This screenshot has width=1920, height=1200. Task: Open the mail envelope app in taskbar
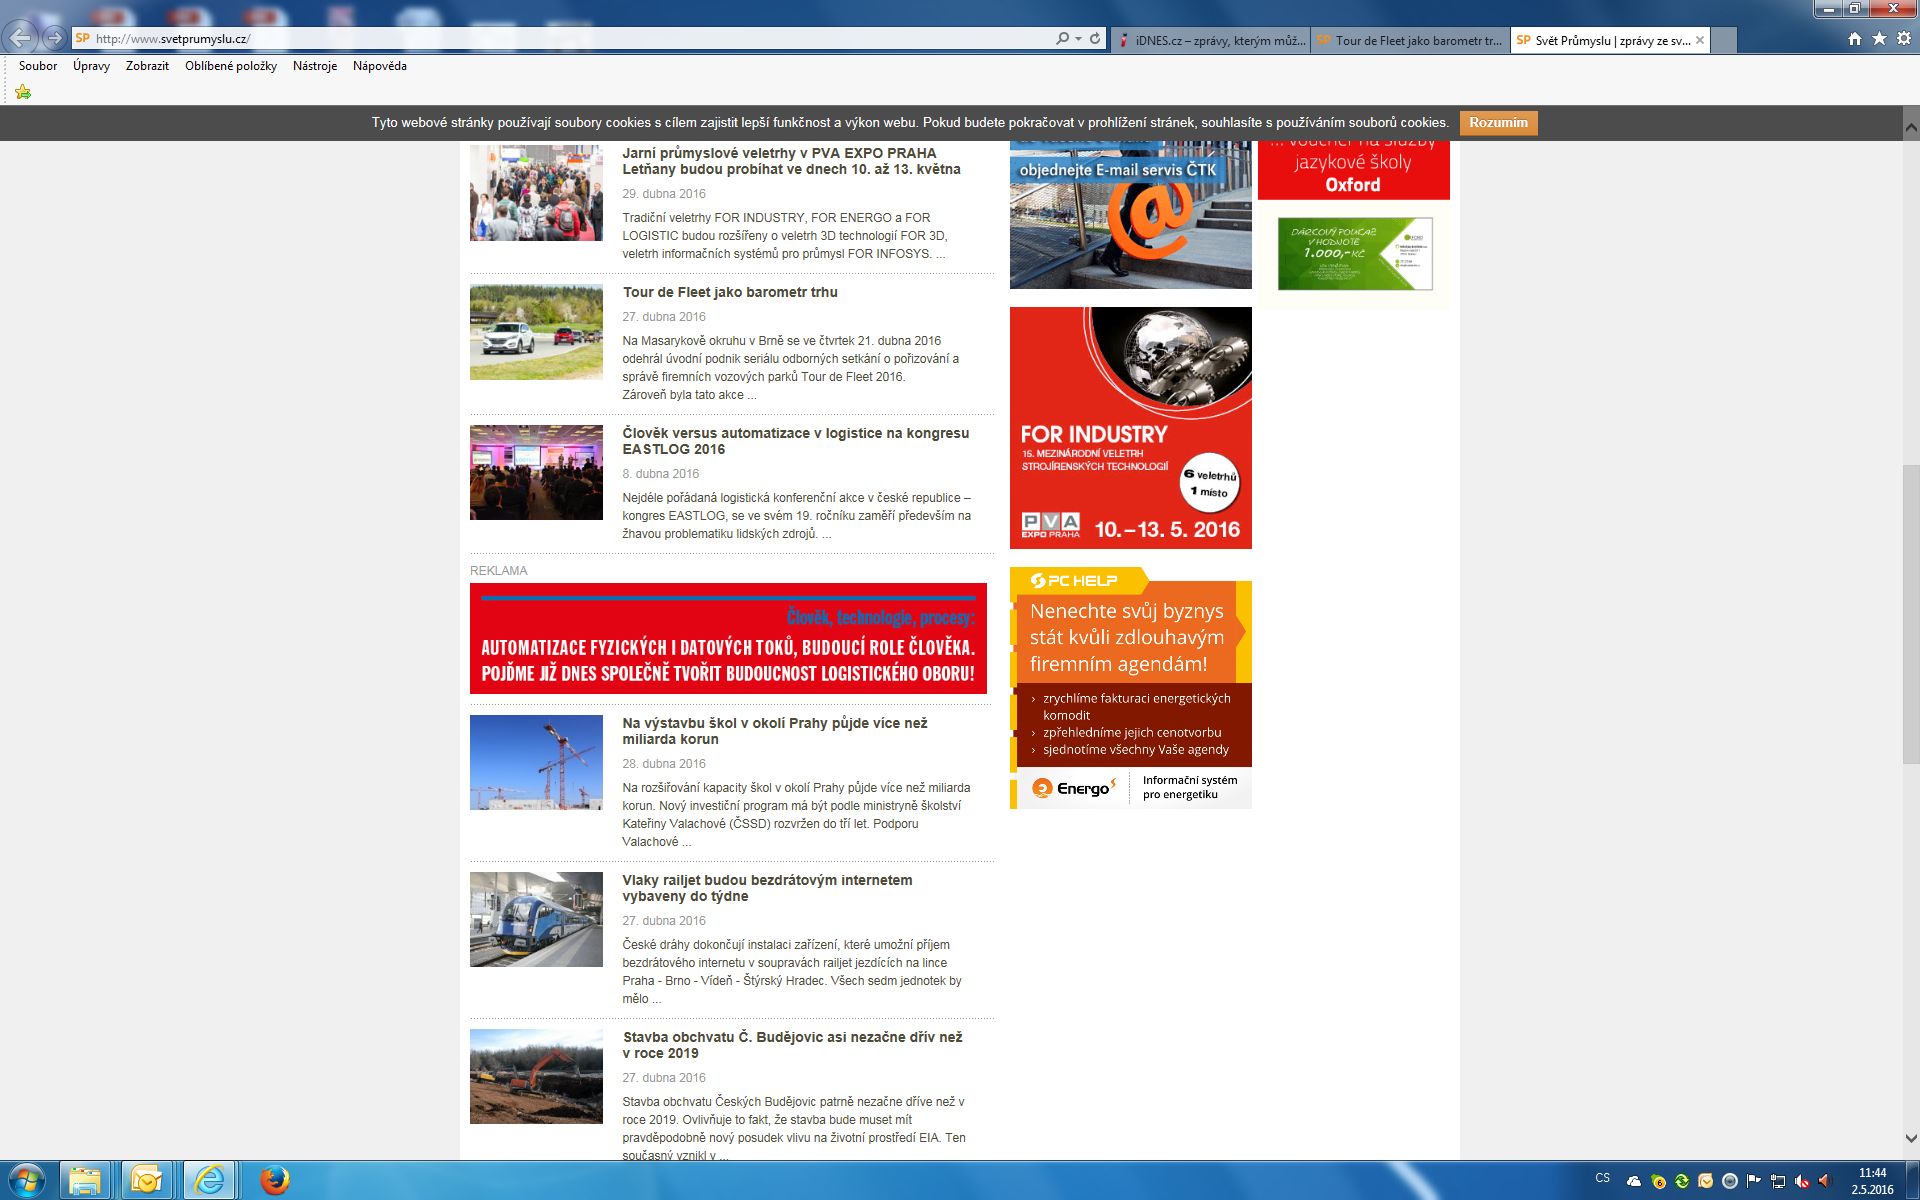147,1181
